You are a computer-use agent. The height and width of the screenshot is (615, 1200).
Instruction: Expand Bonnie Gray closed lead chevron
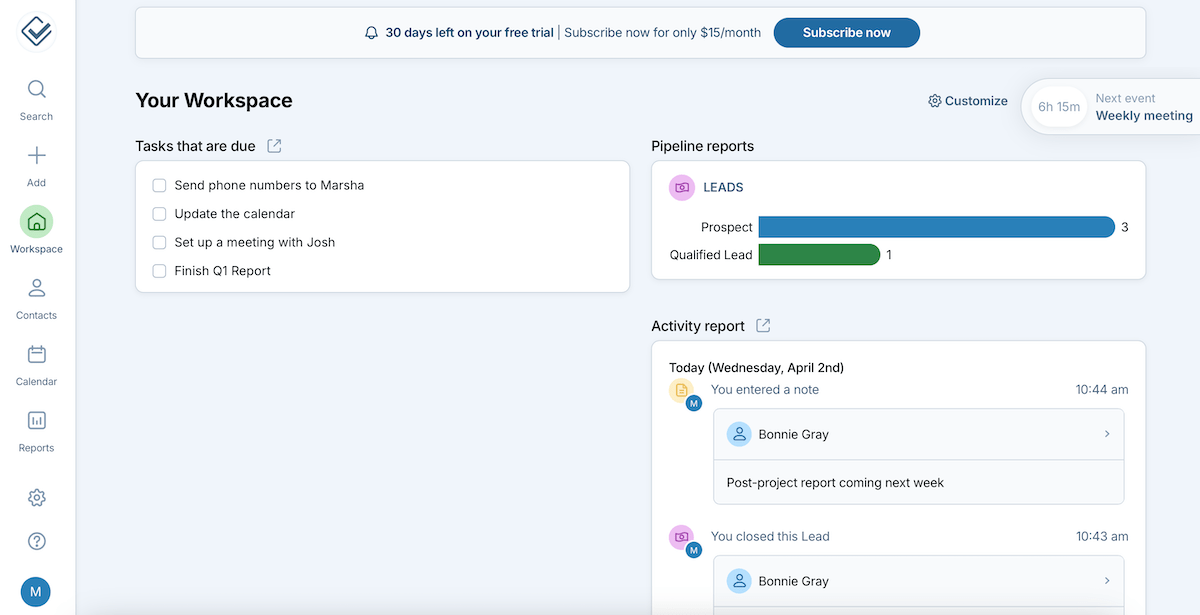pyautogui.click(x=1107, y=581)
